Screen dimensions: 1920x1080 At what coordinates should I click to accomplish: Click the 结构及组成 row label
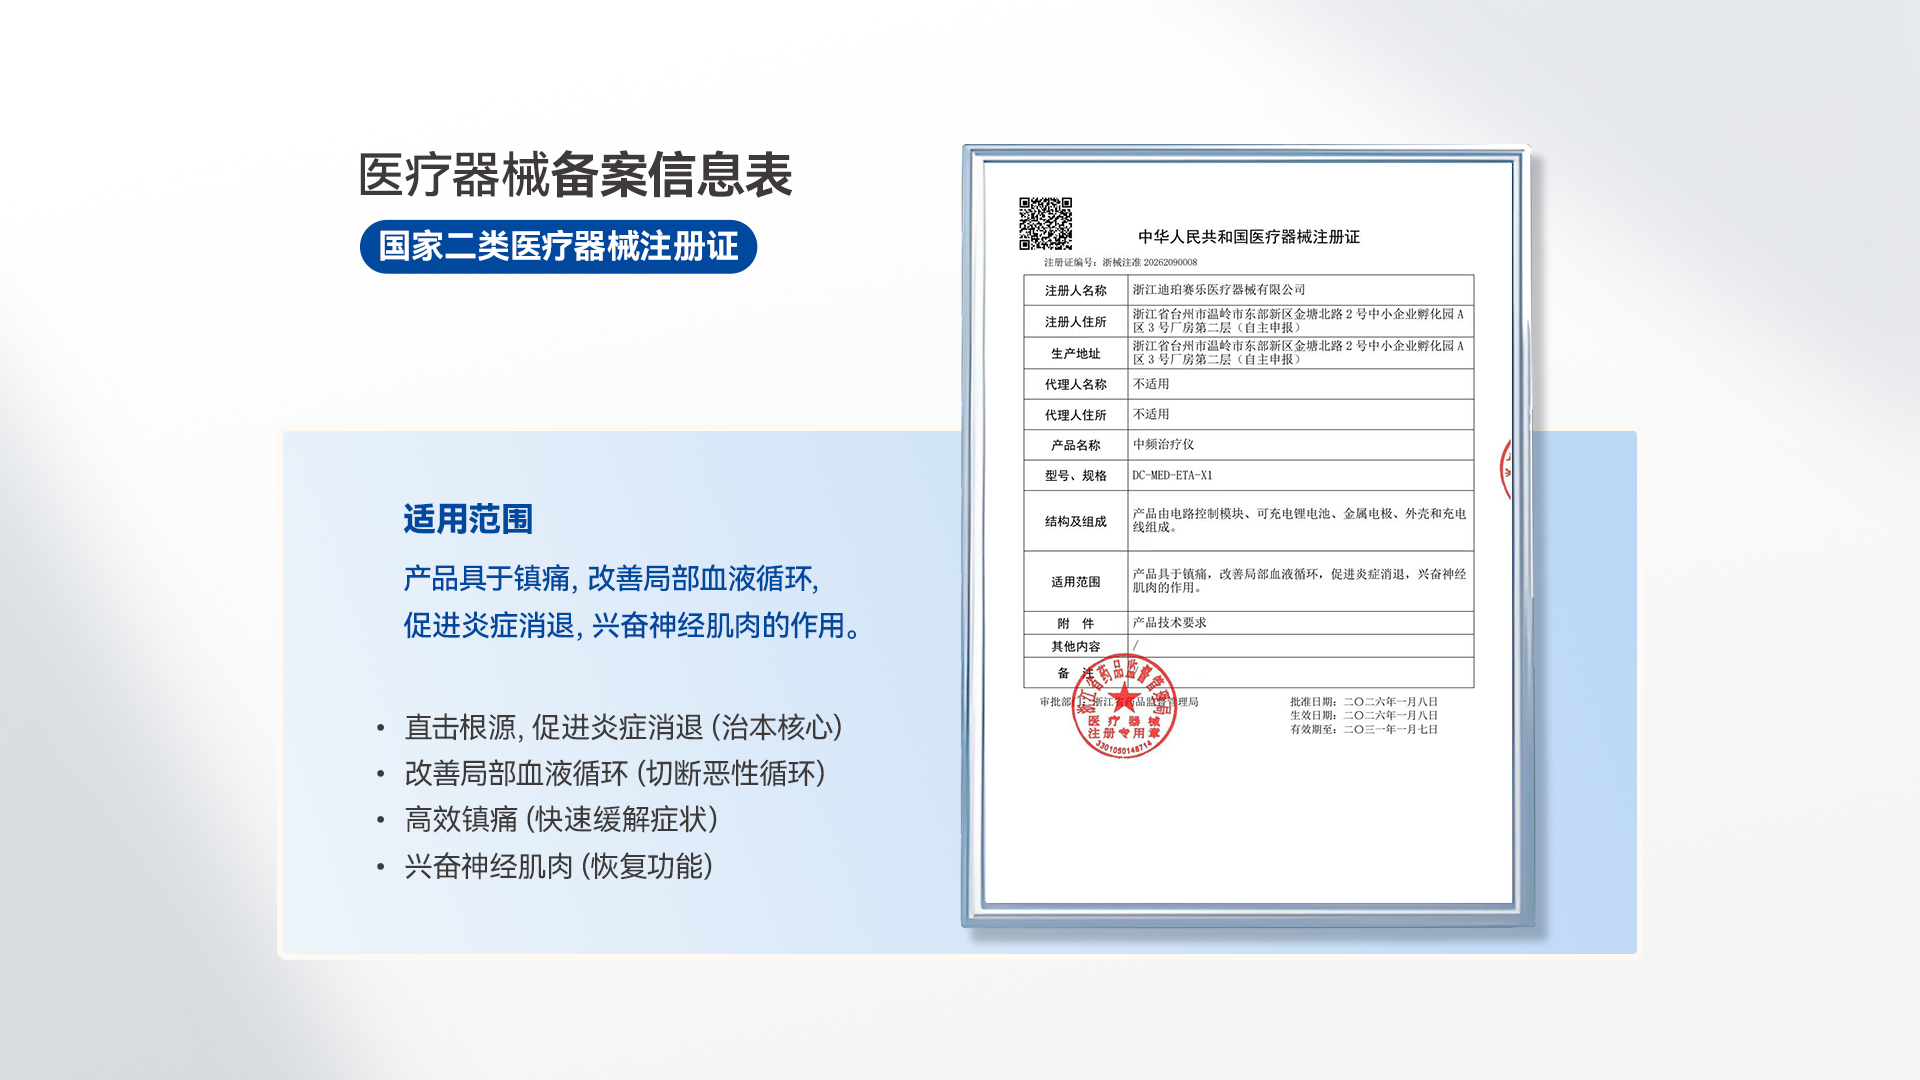coord(1075,522)
